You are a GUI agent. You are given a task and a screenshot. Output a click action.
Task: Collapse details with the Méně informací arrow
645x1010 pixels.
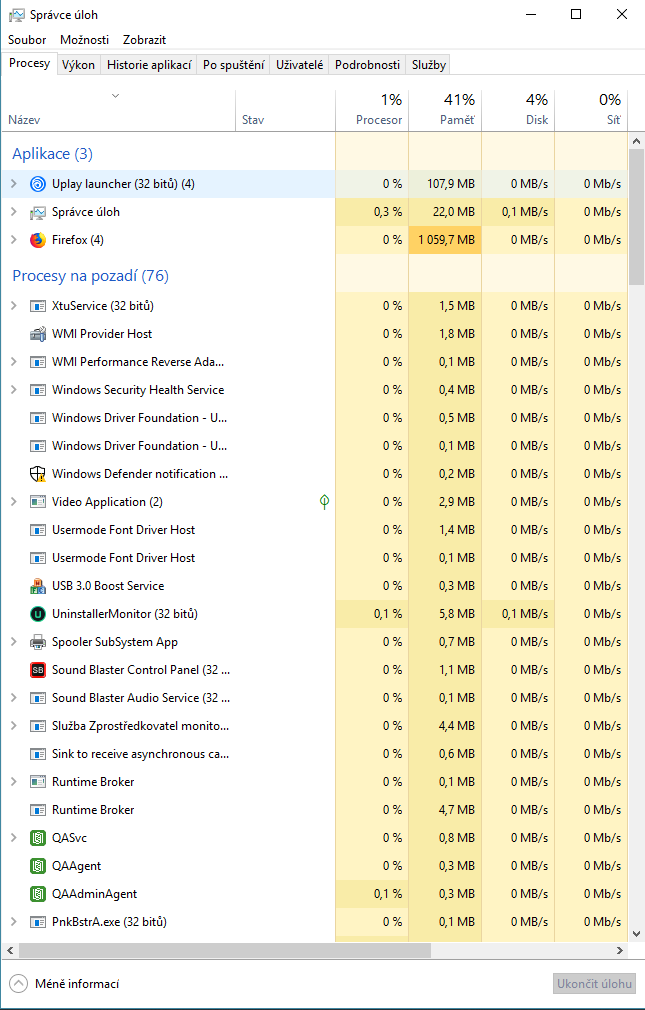point(19,984)
